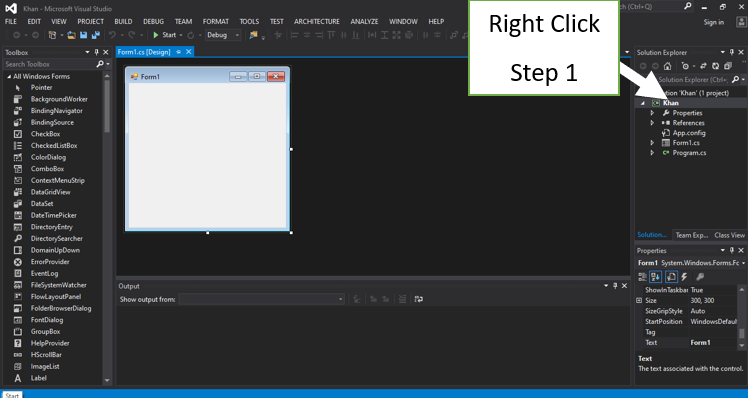
Task: Open Start button dropdown arrow
Action: (181, 35)
